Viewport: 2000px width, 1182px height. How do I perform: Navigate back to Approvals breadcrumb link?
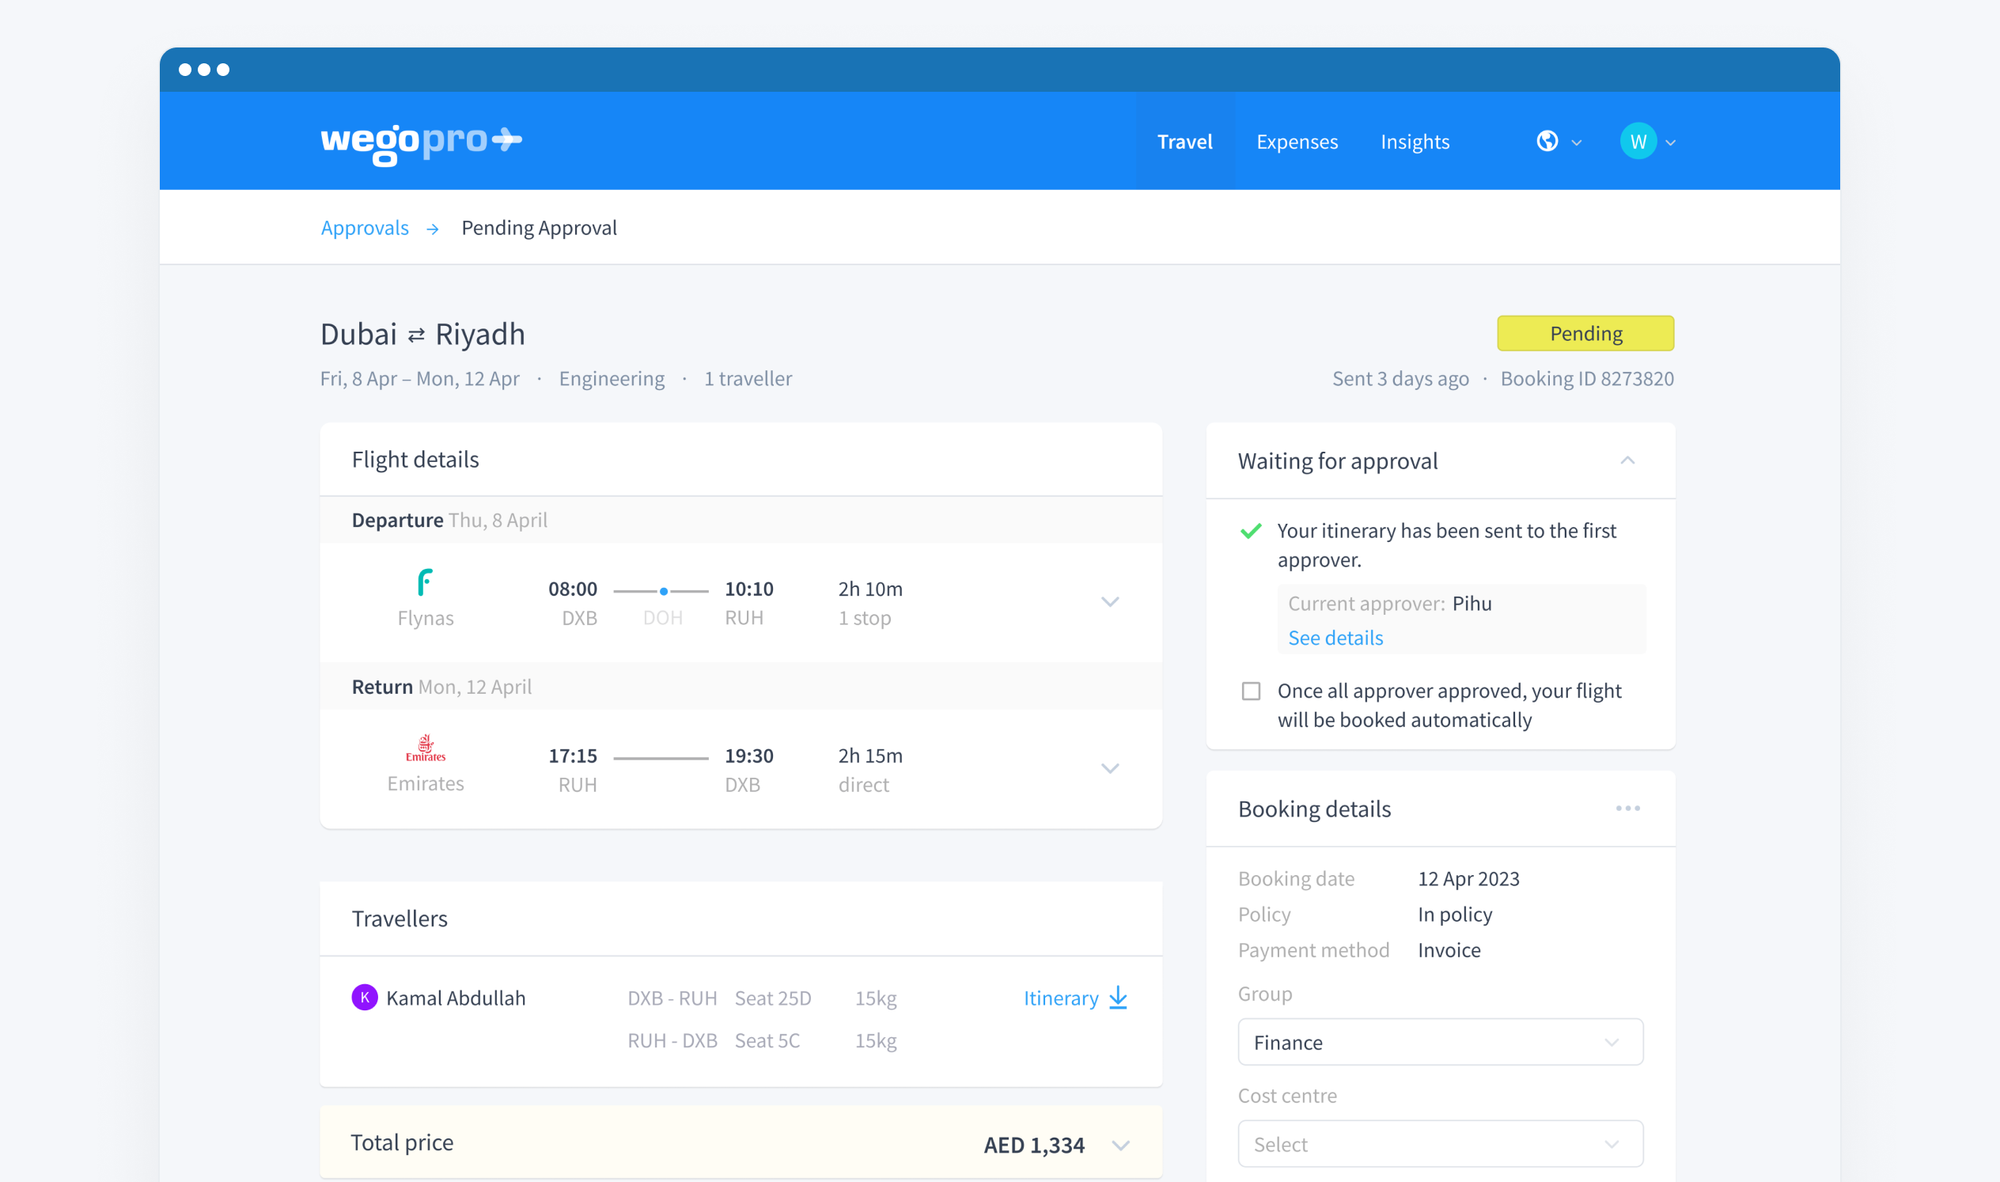pyautogui.click(x=364, y=227)
